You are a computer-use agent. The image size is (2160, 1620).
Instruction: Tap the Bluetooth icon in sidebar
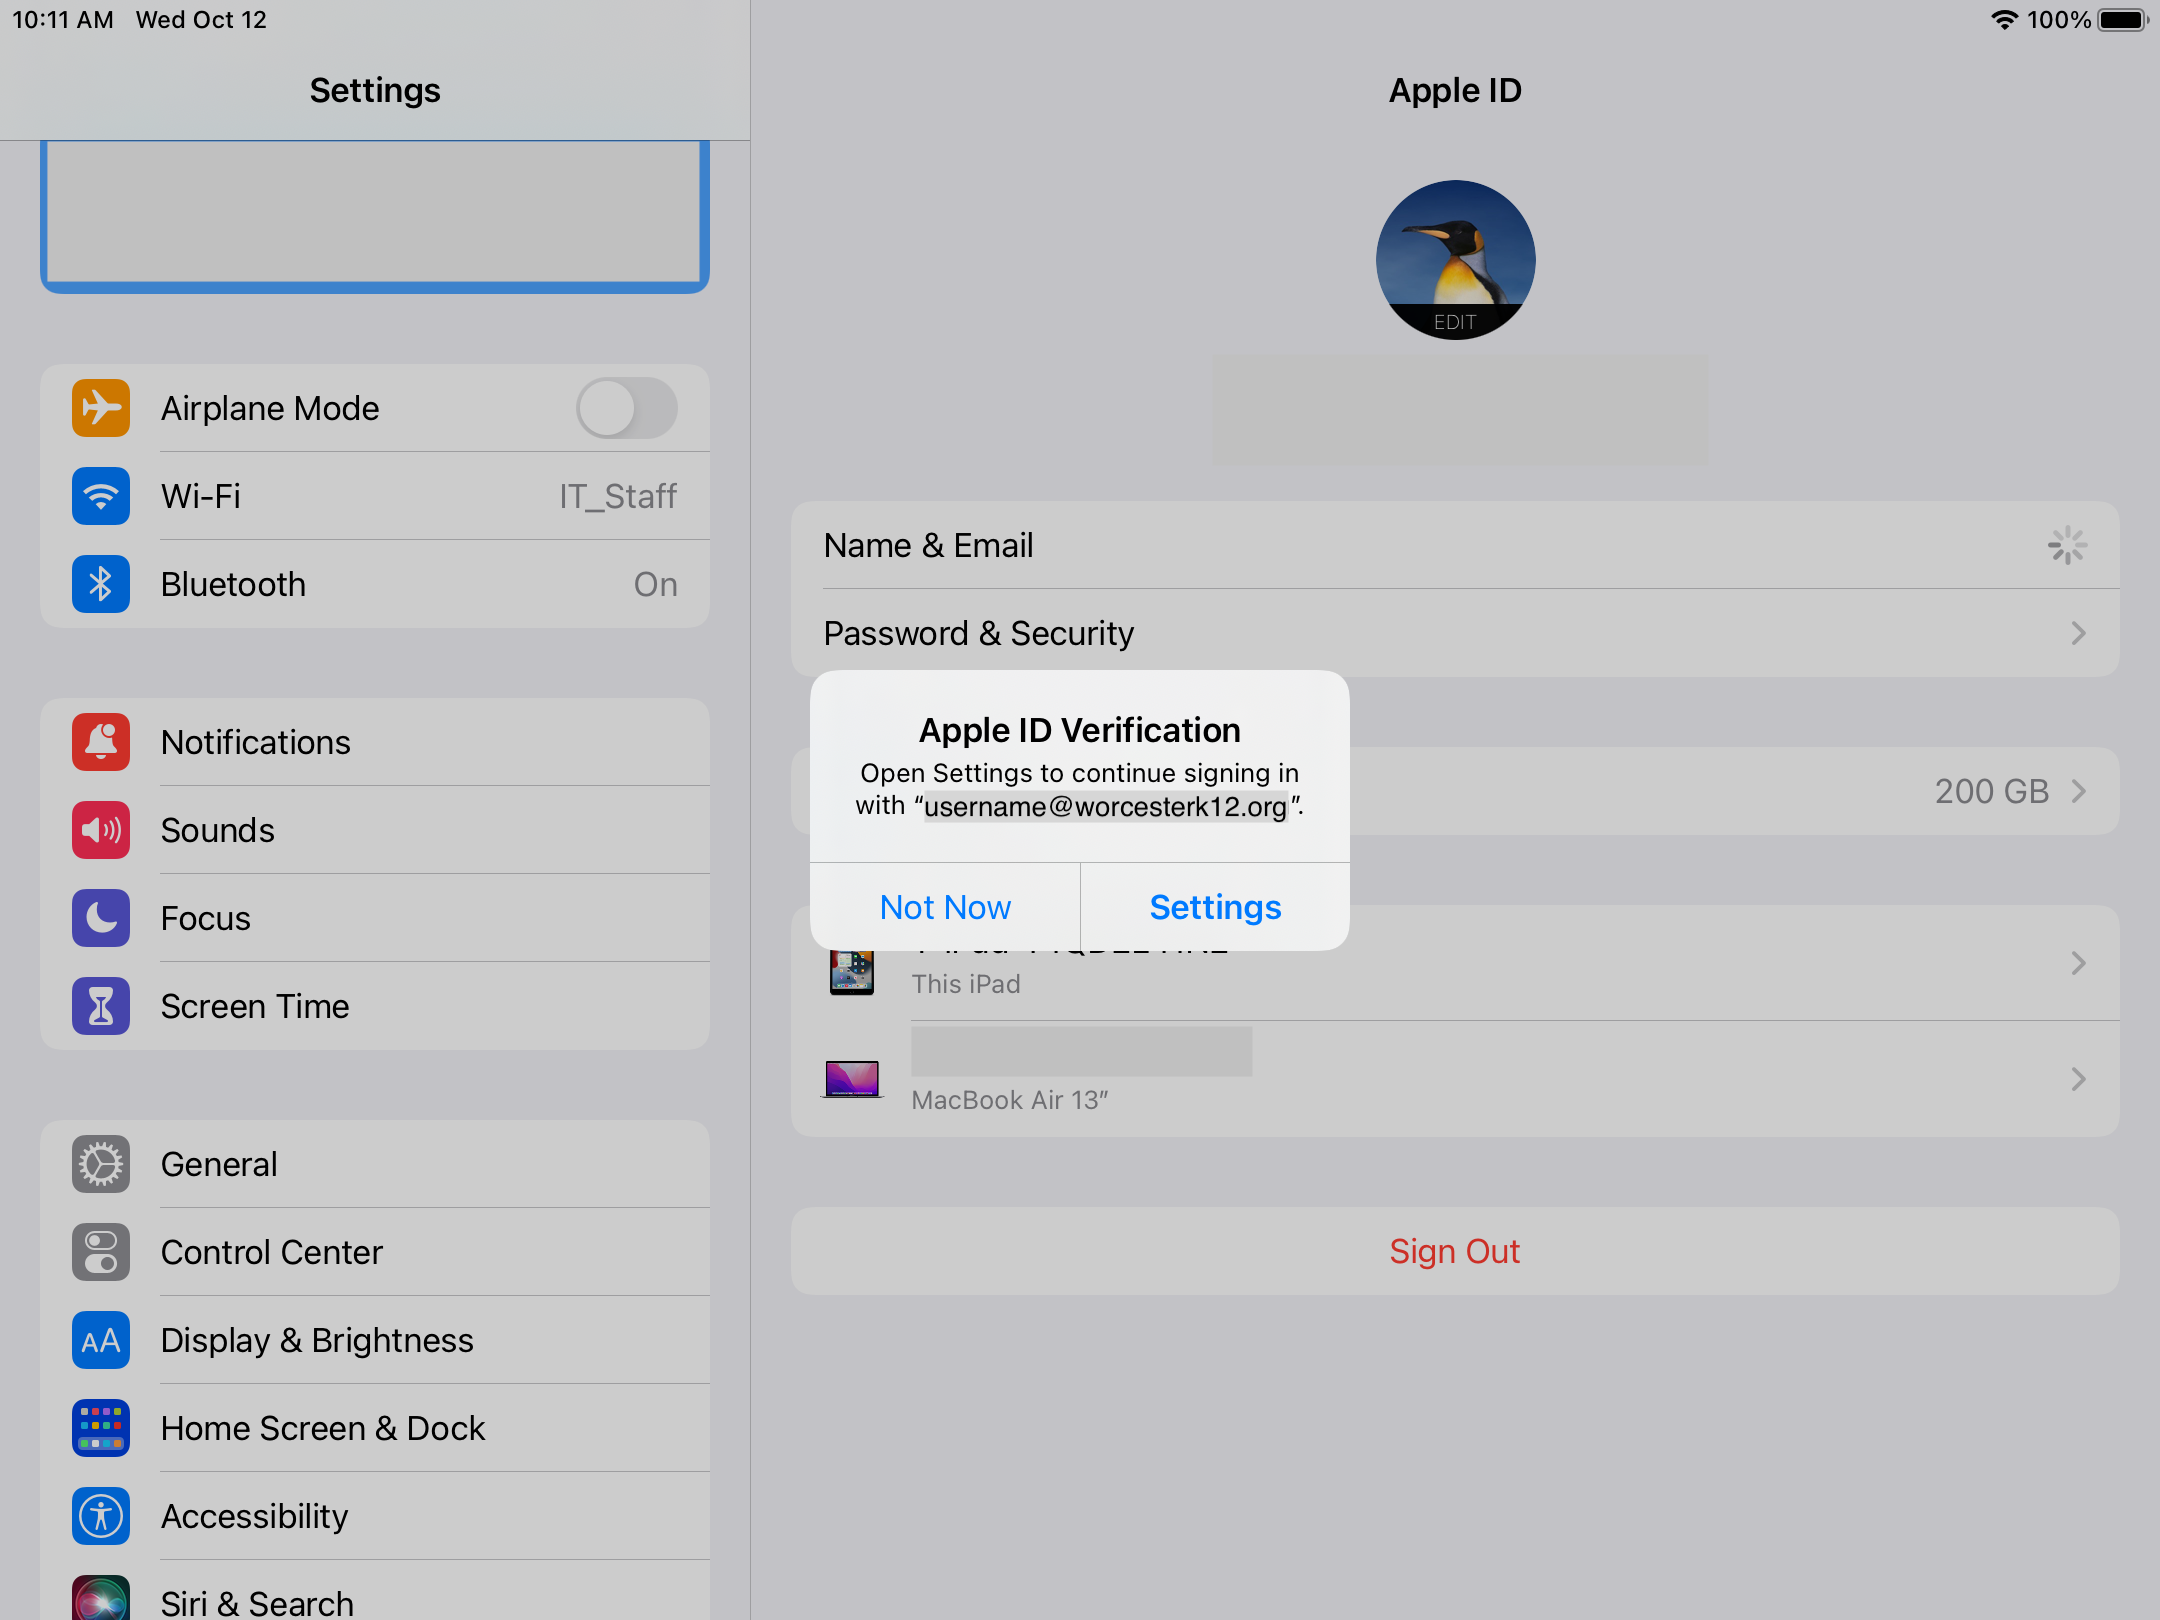[101, 584]
